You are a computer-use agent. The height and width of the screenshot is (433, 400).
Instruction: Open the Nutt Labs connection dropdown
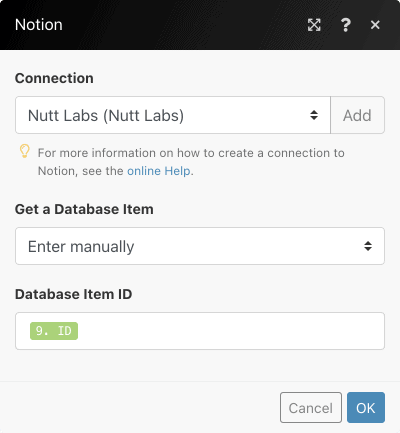point(173,115)
